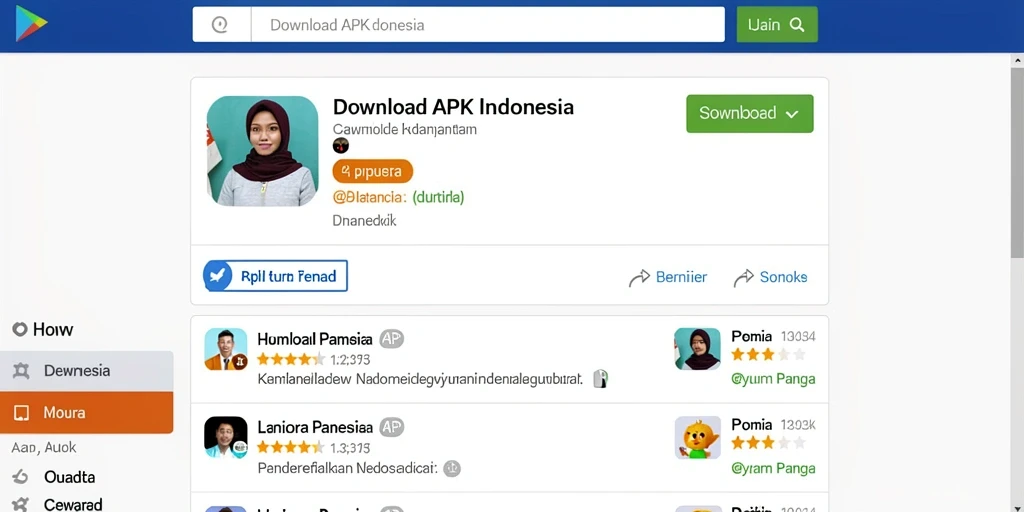Open the Laniora Panesiaa app icon
Screen dimensions: 1024x512
(226, 437)
